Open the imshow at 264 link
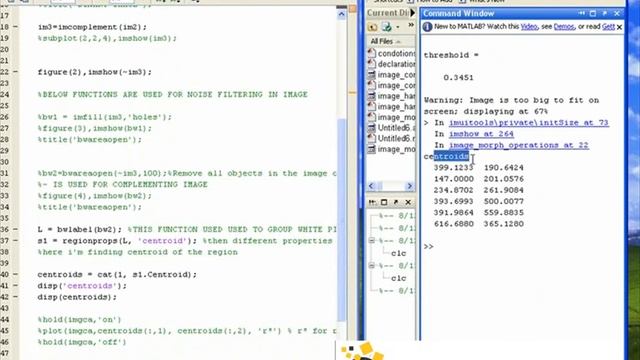The width and height of the screenshot is (640, 360). coord(481,134)
